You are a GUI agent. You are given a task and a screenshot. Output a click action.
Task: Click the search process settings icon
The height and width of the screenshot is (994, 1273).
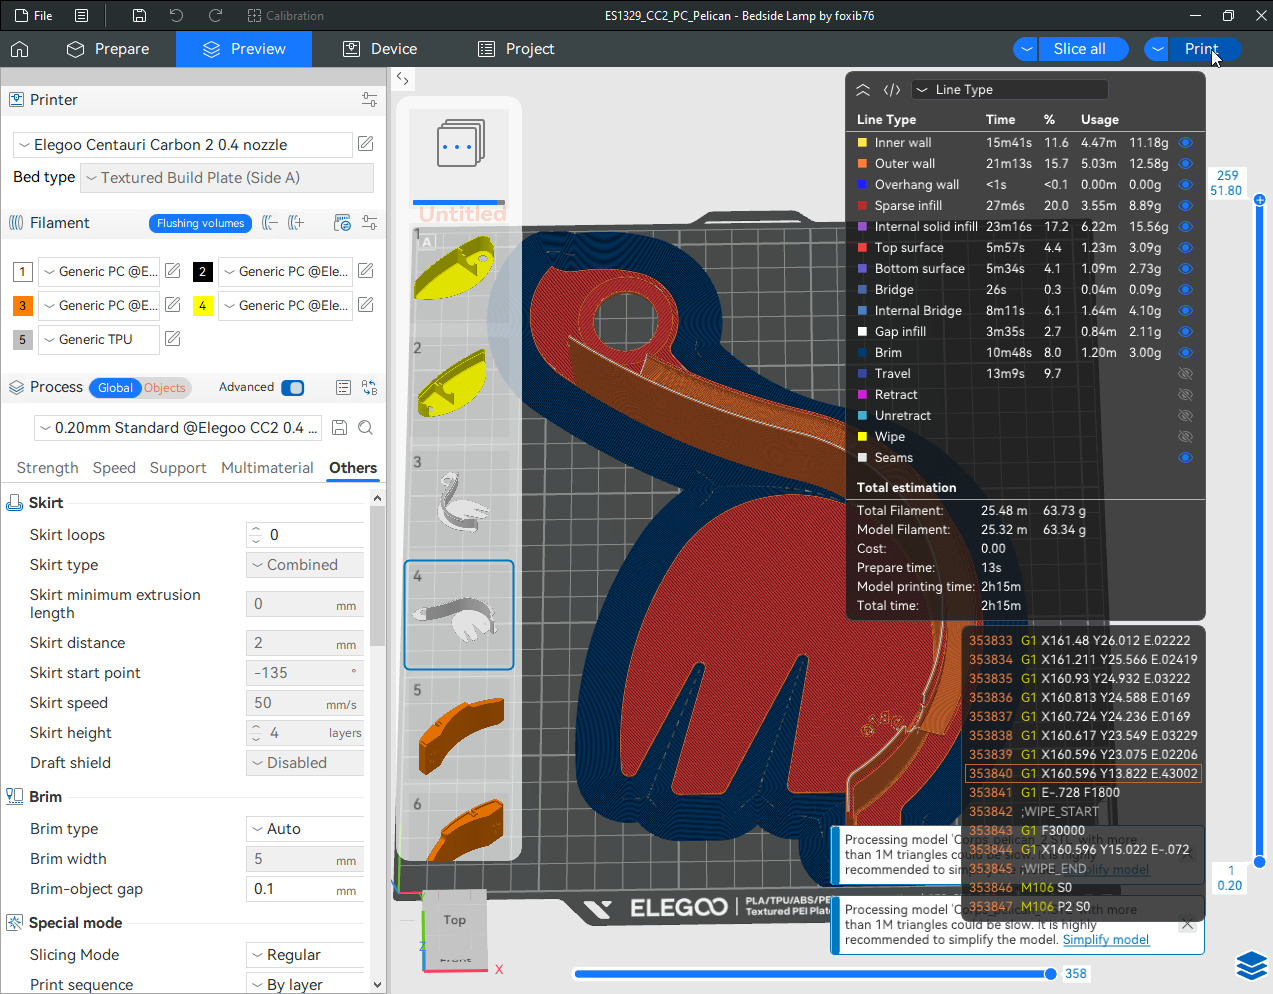click(x=366, y=428)
